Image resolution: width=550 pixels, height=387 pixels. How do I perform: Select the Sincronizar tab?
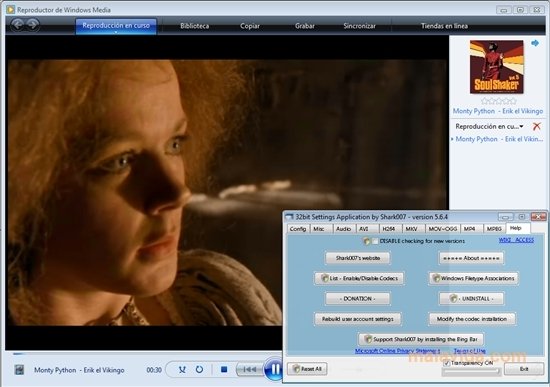[359, 26]
